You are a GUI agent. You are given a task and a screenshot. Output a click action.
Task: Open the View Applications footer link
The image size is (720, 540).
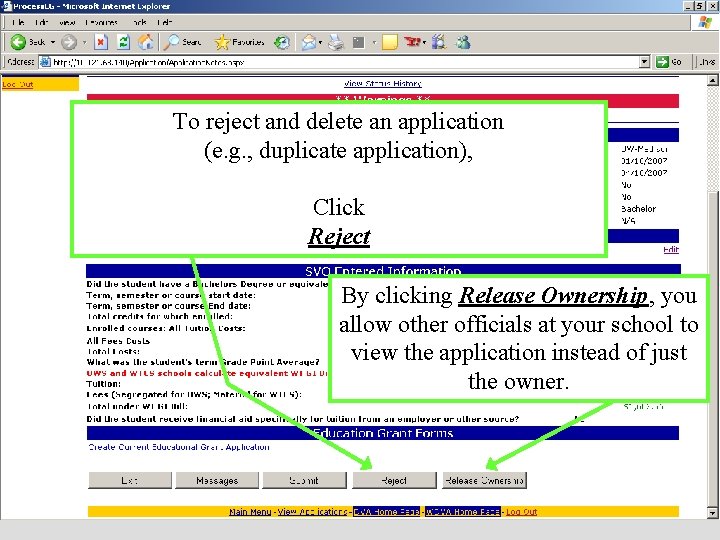(x=312, y=512)
